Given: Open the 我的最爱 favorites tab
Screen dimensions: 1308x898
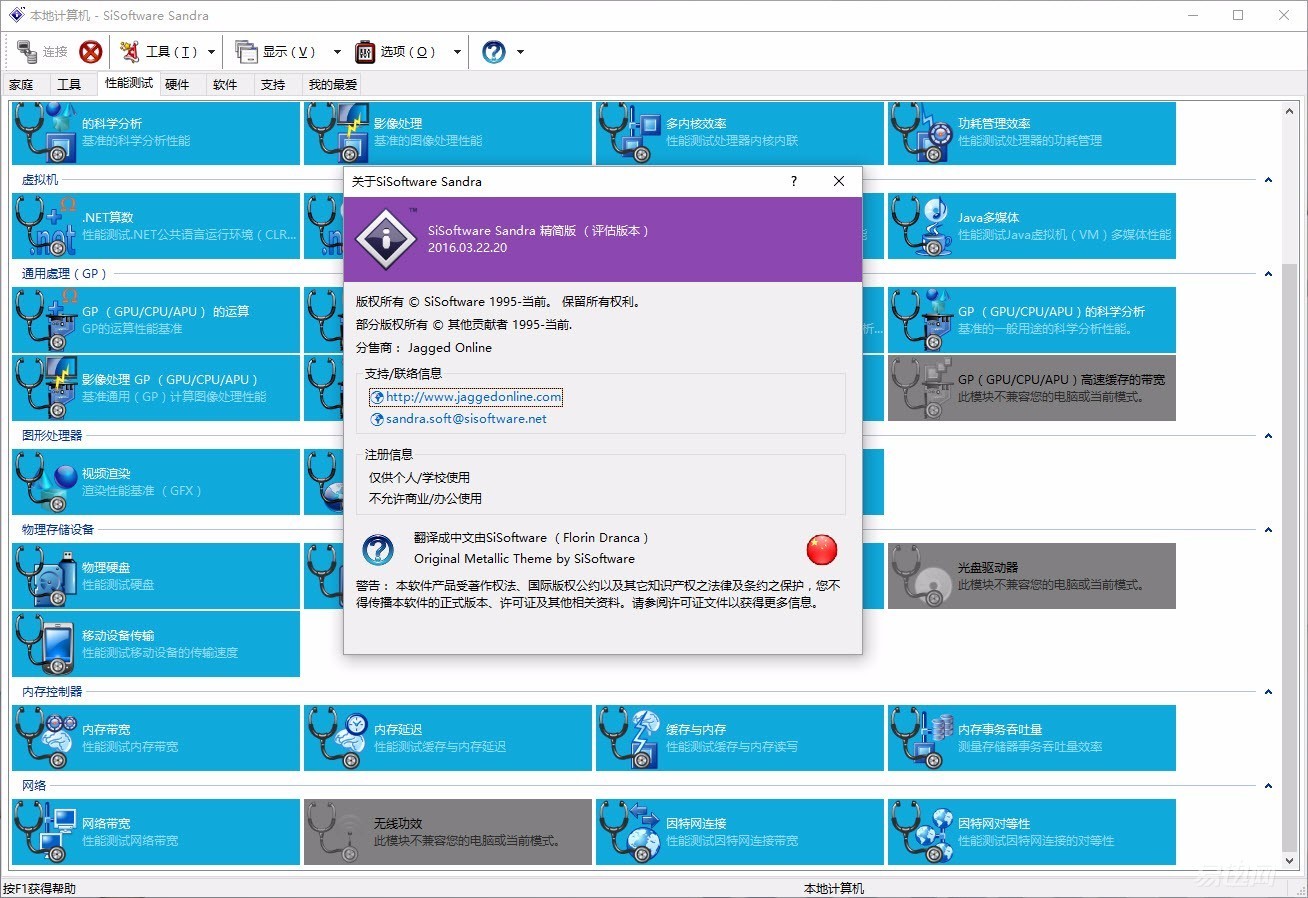Looking at the screenshot, I should (332, 85).
